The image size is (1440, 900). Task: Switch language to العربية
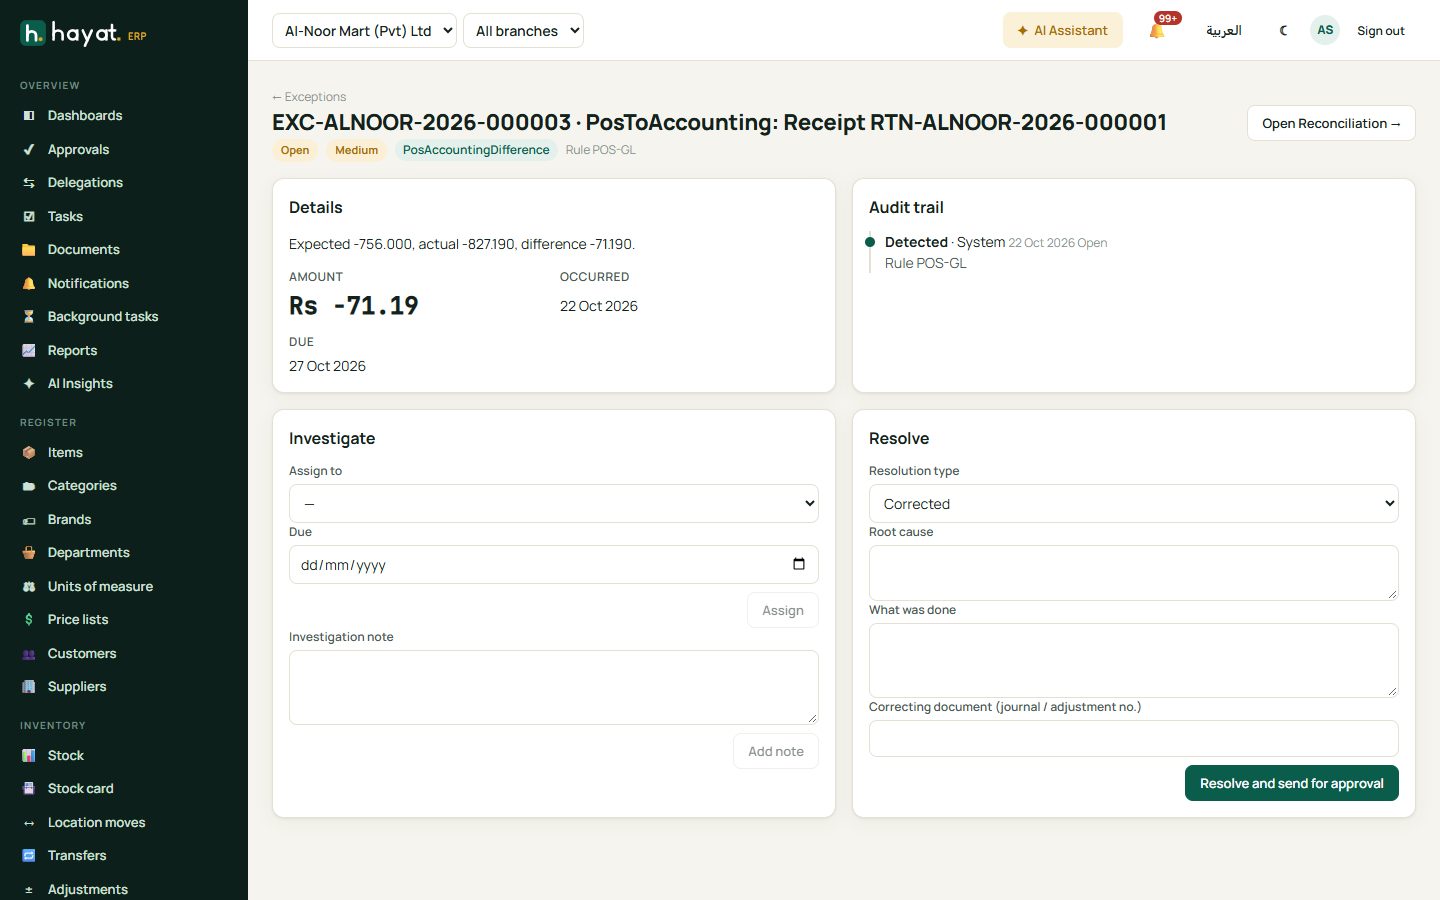[x=1224, y=31]
